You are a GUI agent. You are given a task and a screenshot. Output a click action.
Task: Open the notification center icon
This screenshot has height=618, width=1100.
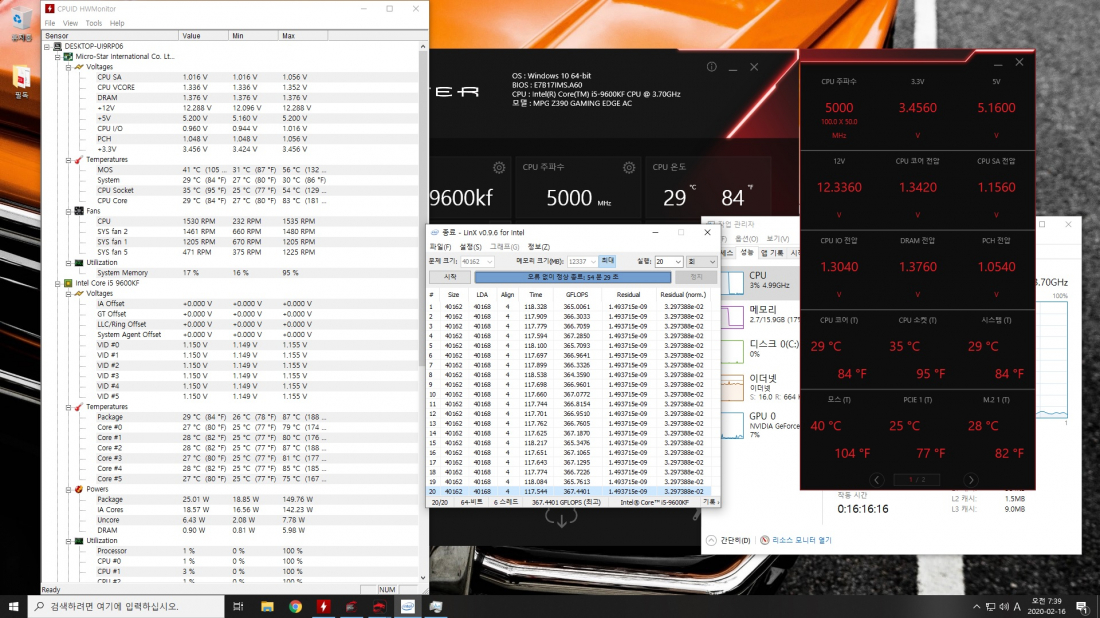1082,606
